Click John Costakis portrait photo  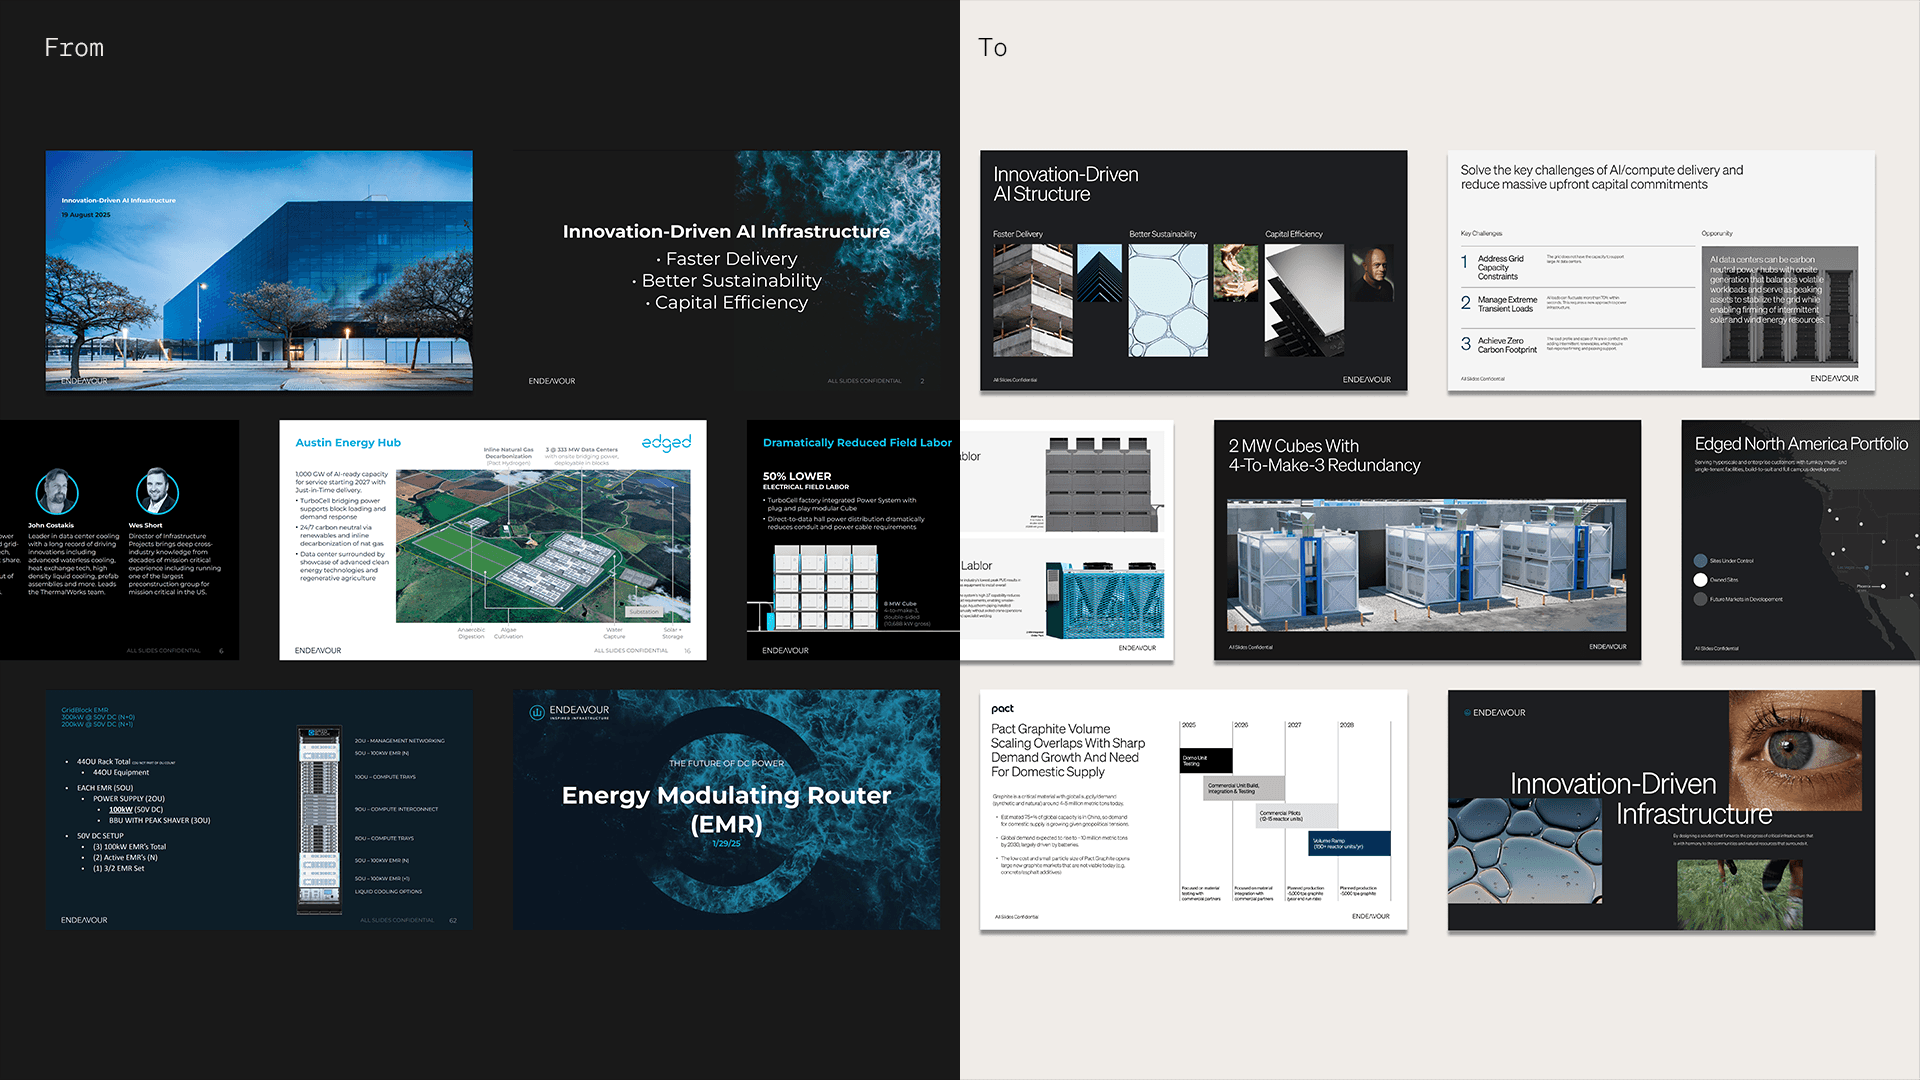57,492
